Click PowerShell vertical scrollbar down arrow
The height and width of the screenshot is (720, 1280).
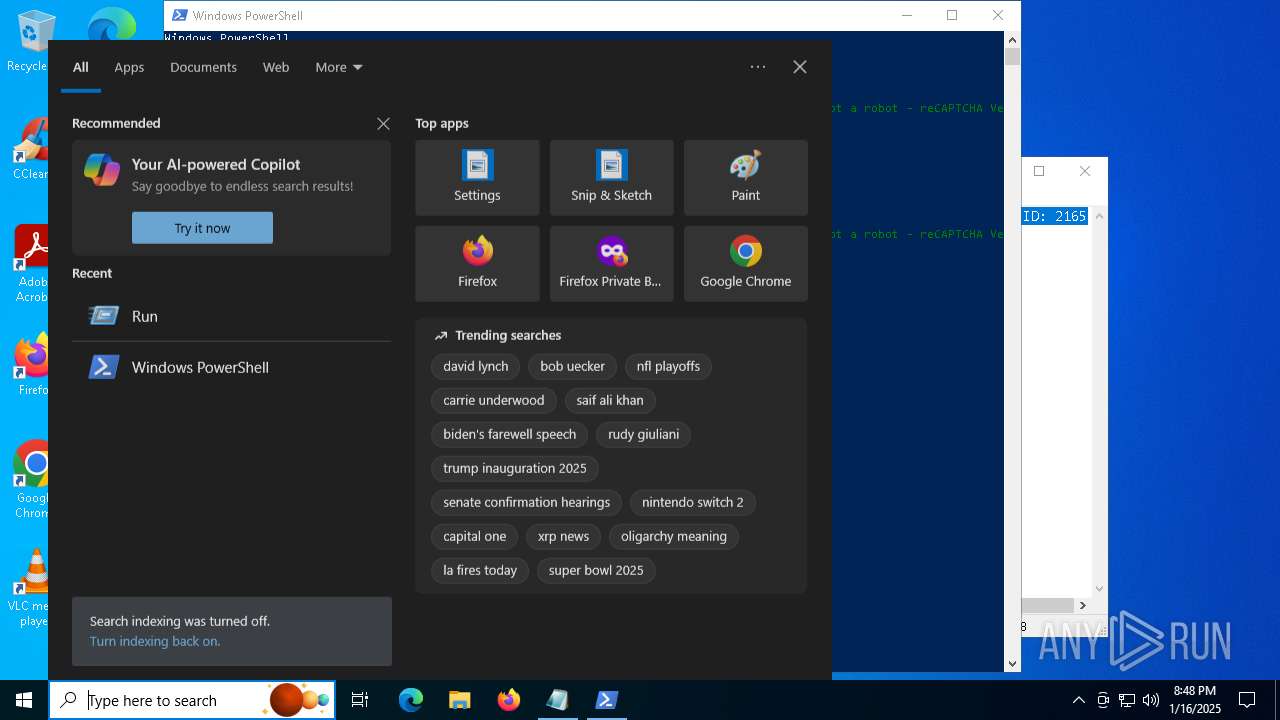(x=1012, y=664)
